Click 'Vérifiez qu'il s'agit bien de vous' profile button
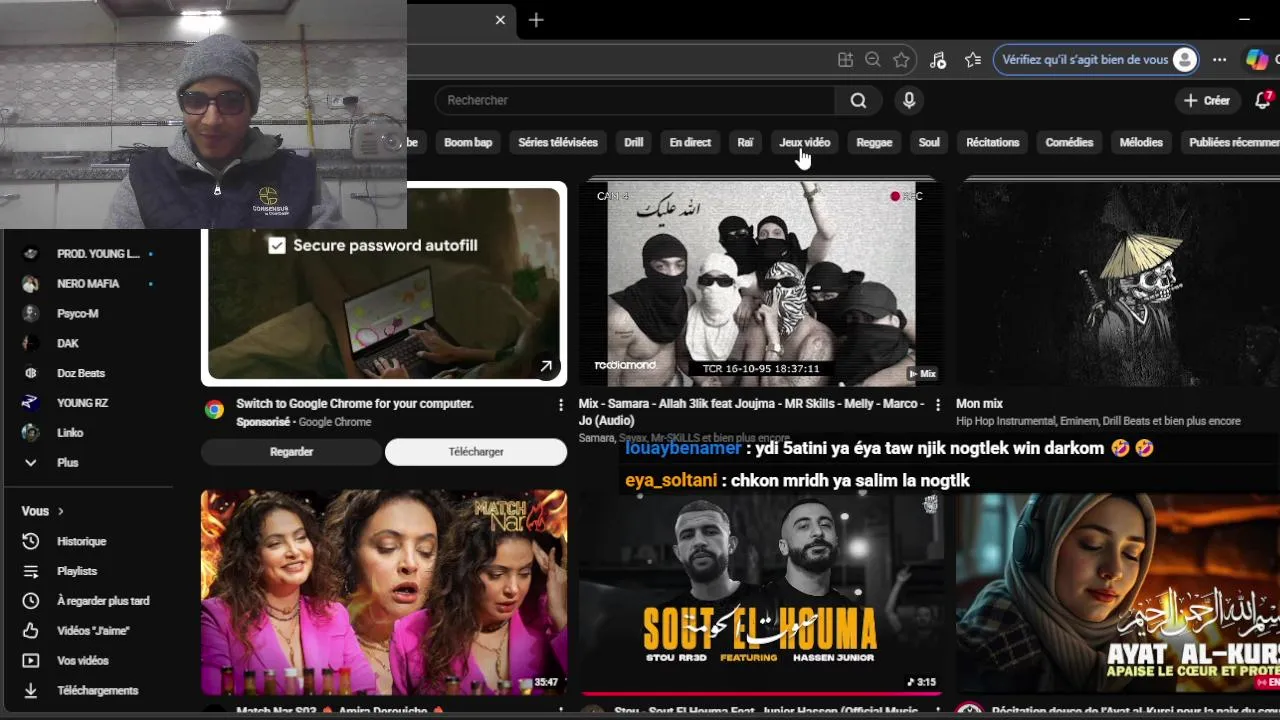The image size is (1280, 720). (x=1096, y=60)
